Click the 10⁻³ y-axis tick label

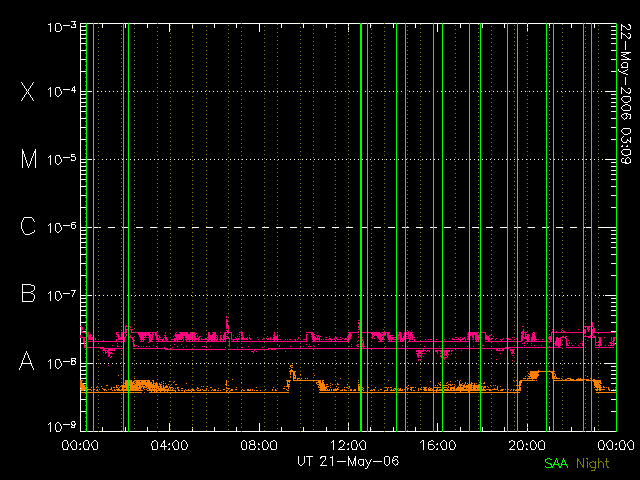click(x=62, y=27)
